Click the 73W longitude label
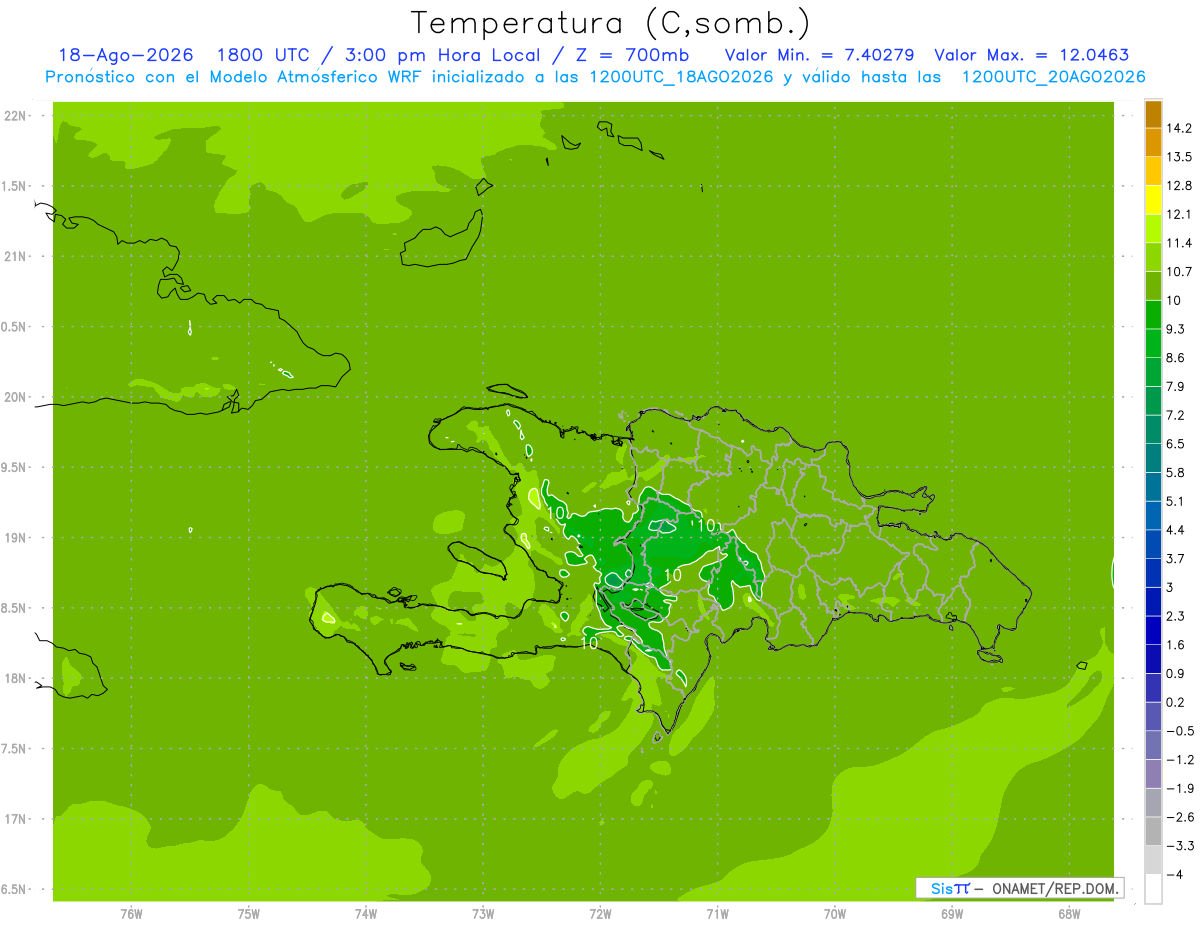 pyautogui.click(x=483, y=914)
